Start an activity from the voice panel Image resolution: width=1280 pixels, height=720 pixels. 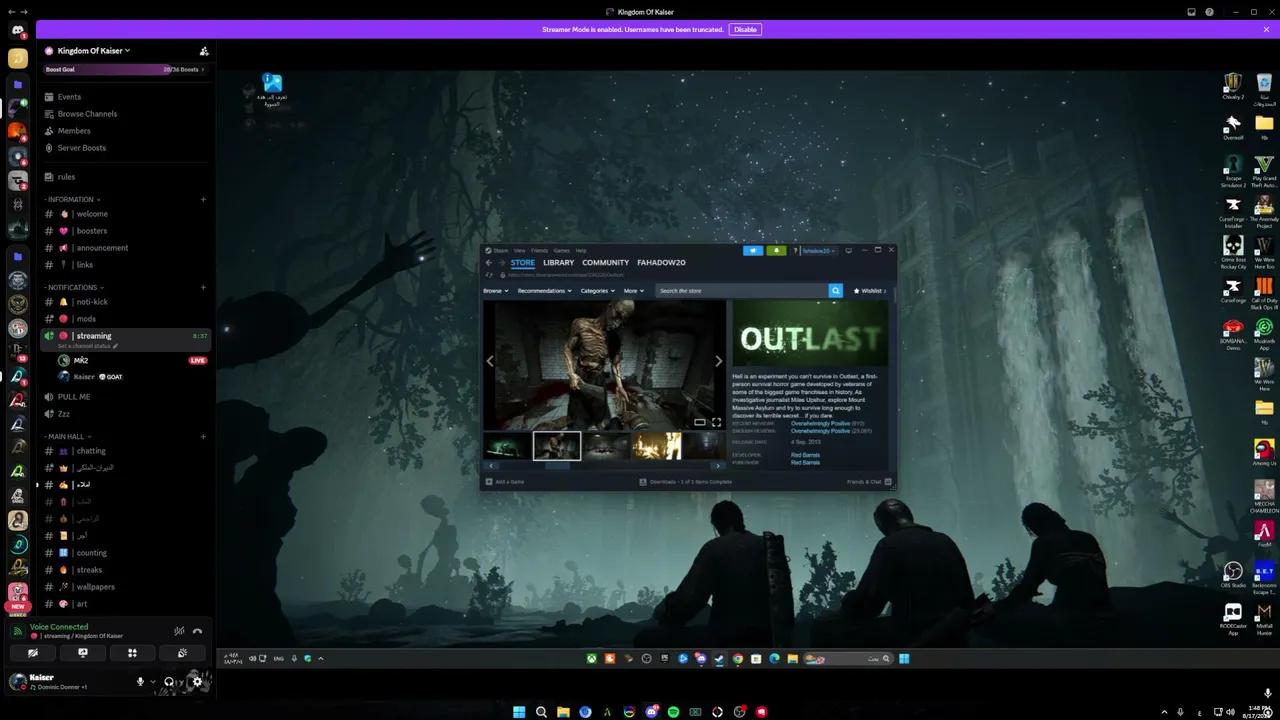(x=132, y=653)
